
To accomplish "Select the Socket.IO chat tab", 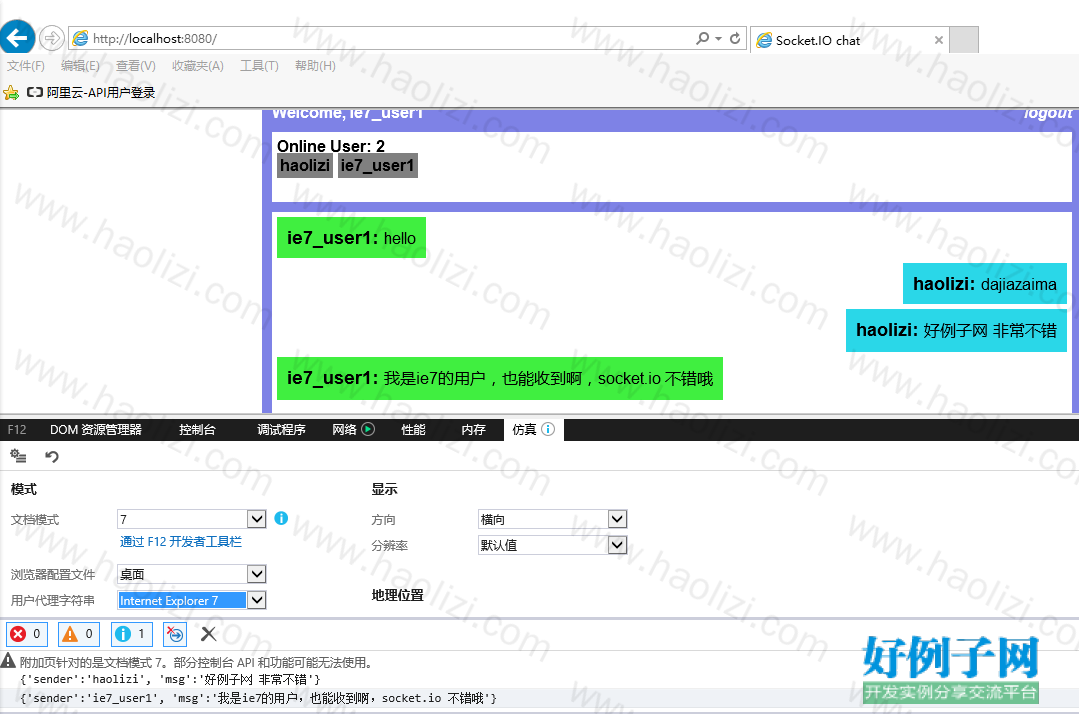I will pos(849,40).
